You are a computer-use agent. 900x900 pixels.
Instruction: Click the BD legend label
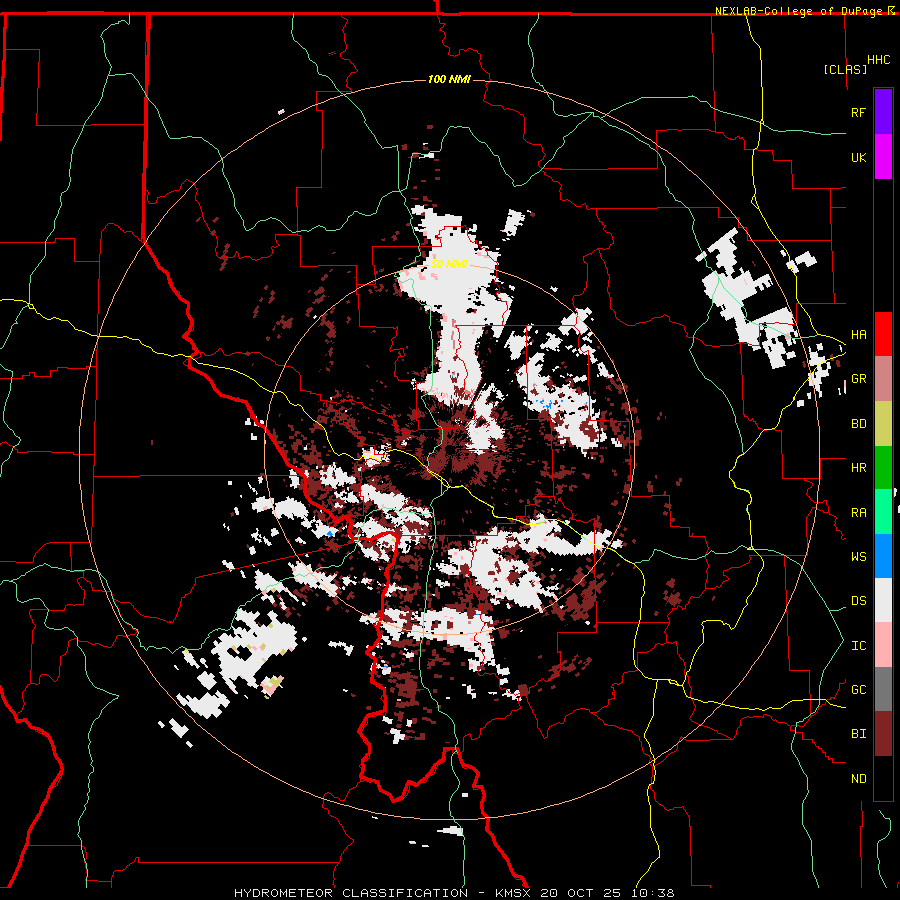(858, 424)
